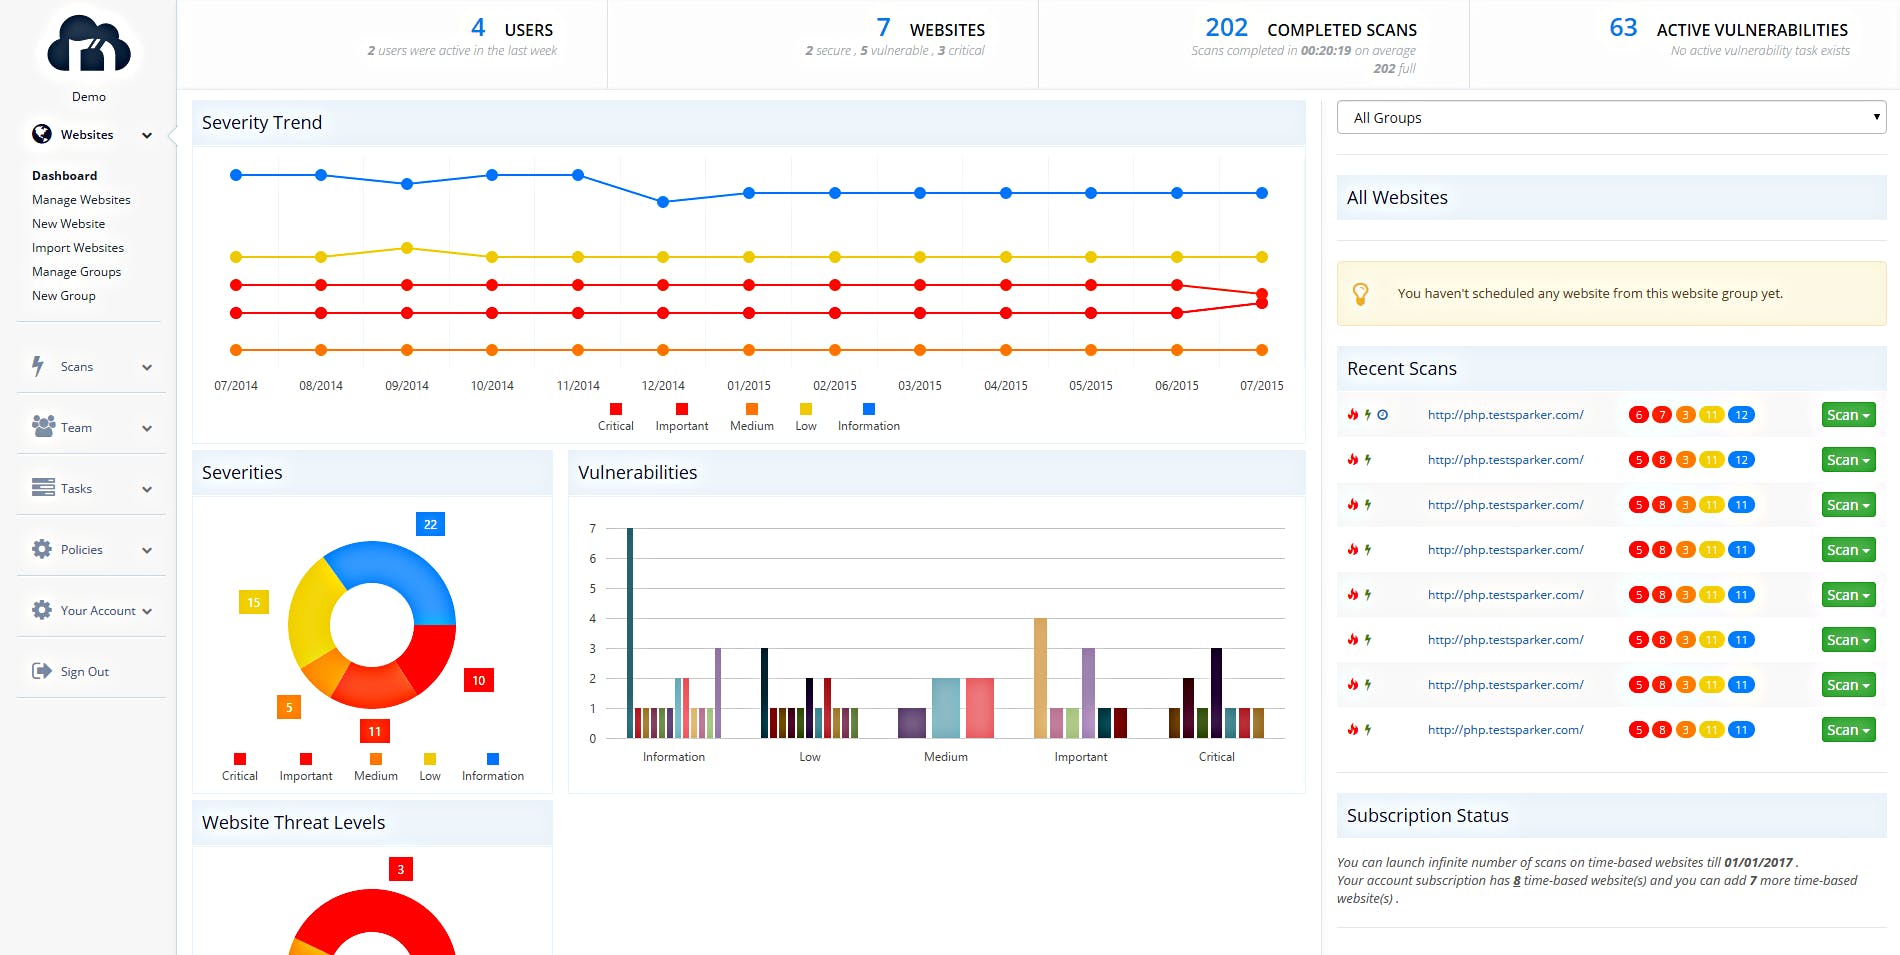This screenshot has height=955, width=1900.
Task: Toggle Medium in the Severities donut legend
Action: 376,767
